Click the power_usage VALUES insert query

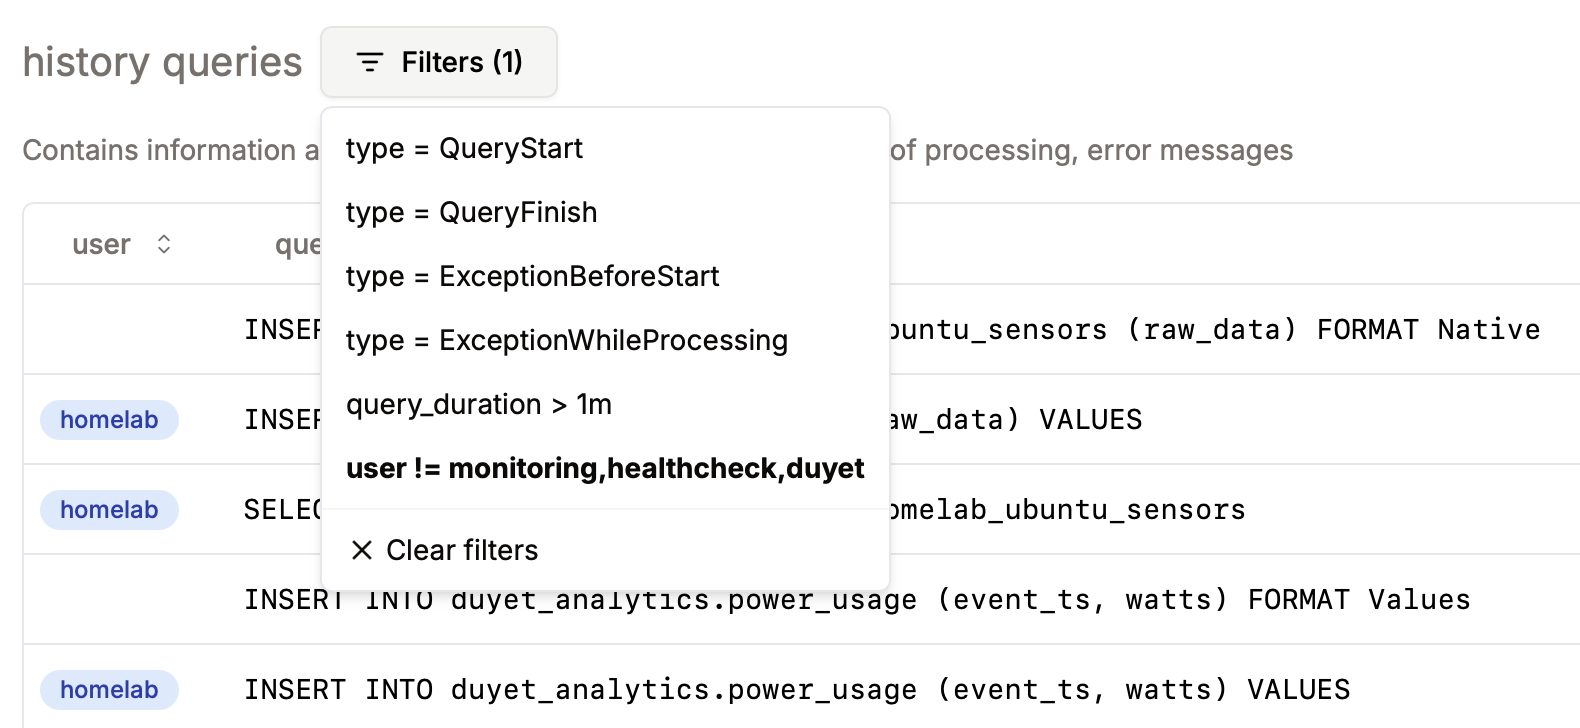[x=797, y=690]
